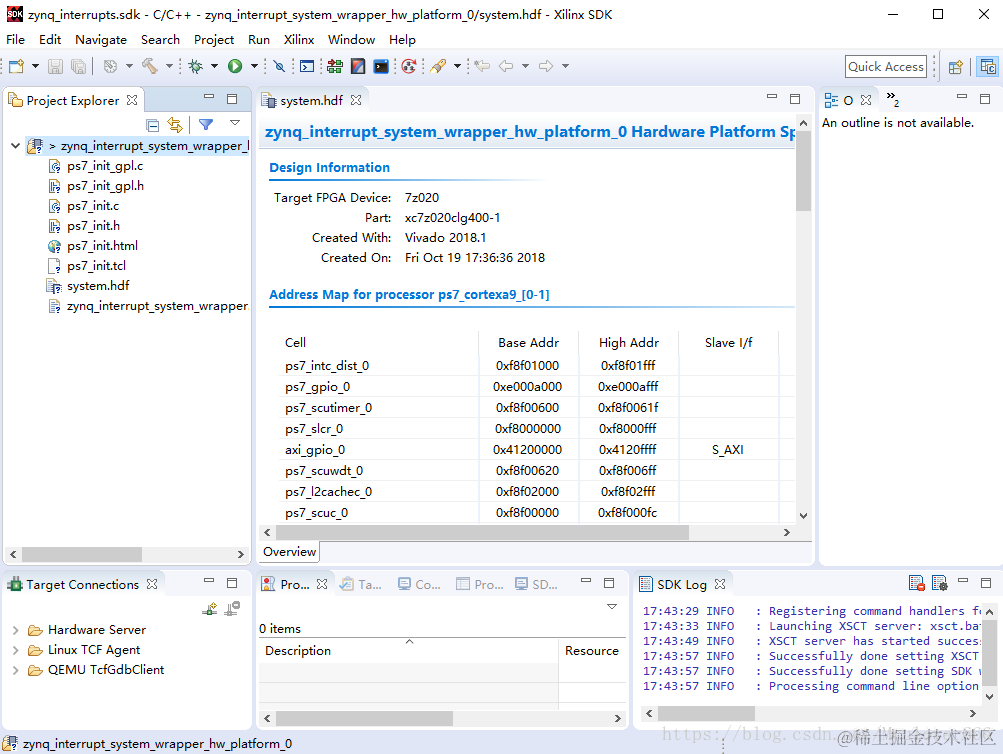This screenshot has width=1003, height=754.
Task: Toggle Link with Editor in Project Explorer
Action: pos(176,125)
